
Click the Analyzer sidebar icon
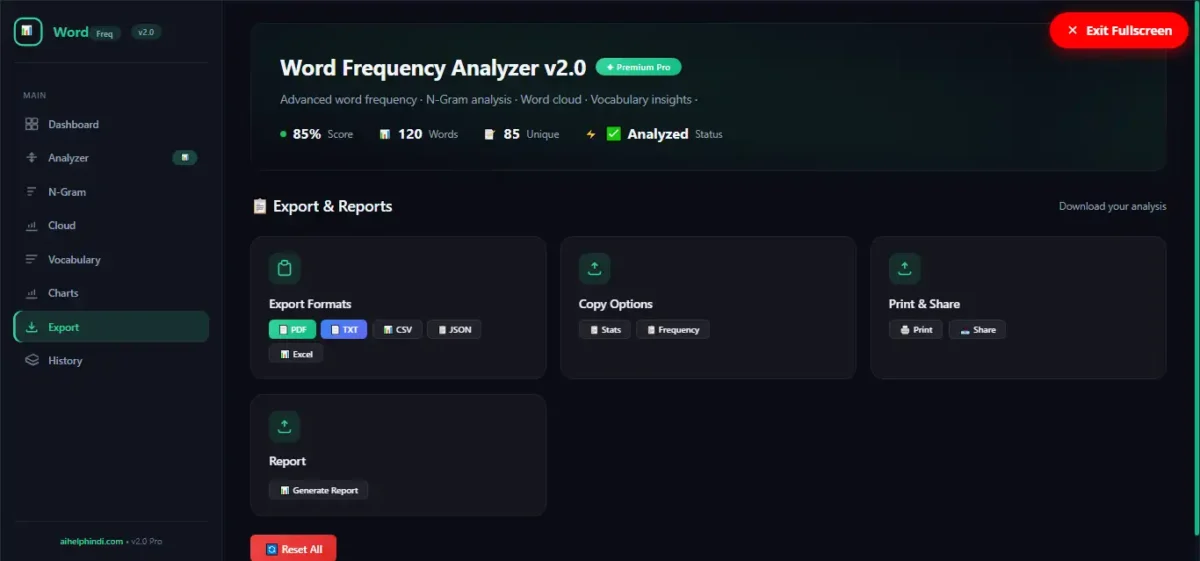31,158
